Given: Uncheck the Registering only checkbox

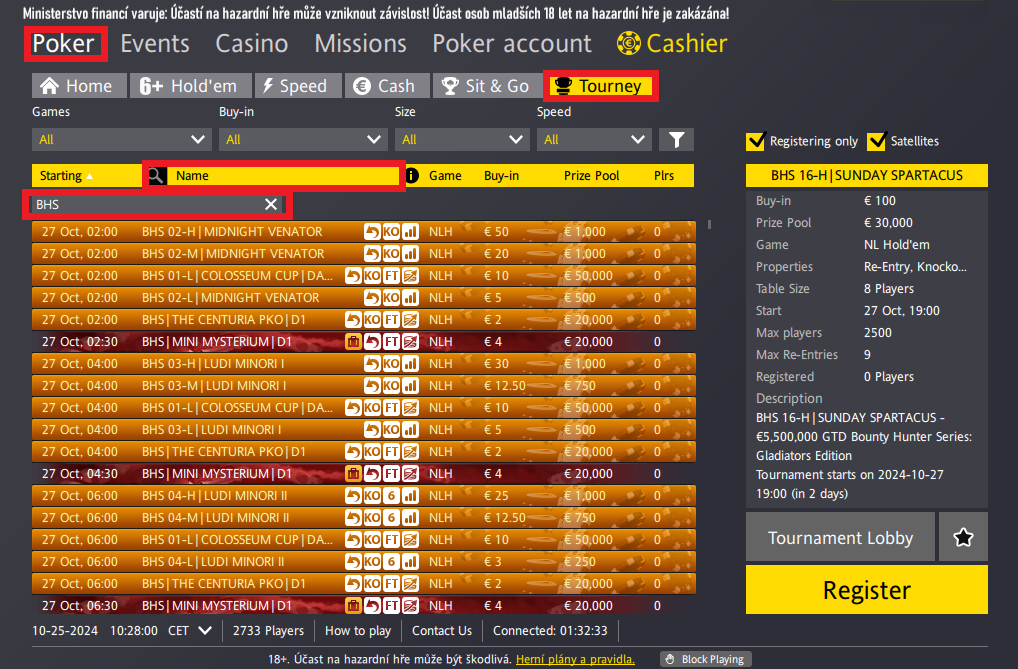Looking at the screenshot, I should [755, 141].
